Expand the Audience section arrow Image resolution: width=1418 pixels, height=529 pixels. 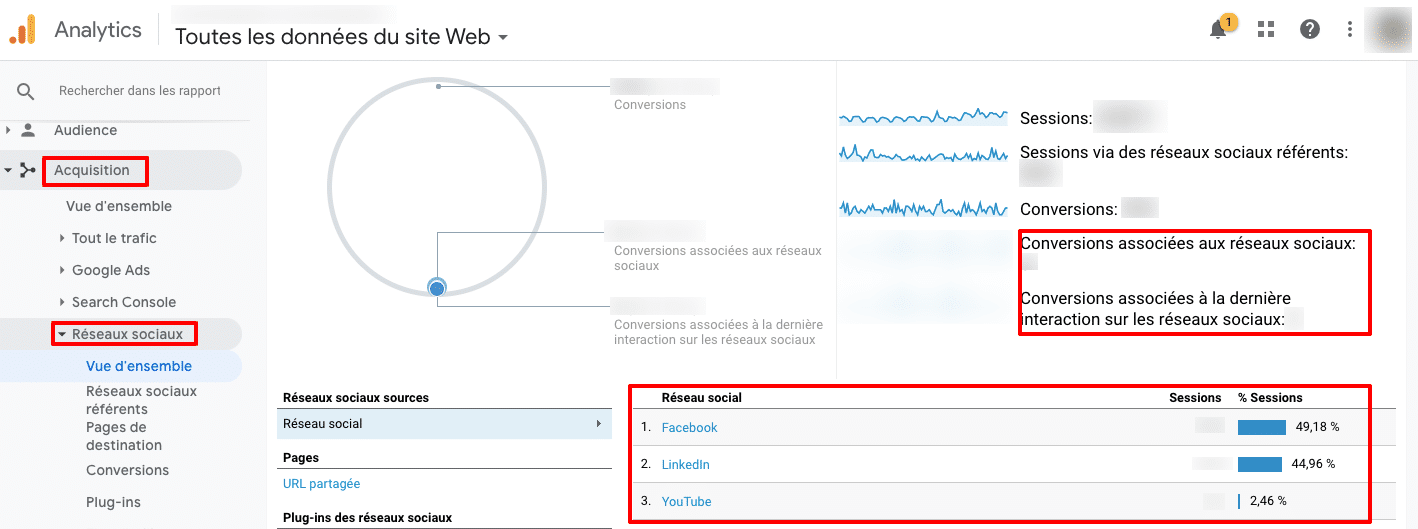point(8,130)
